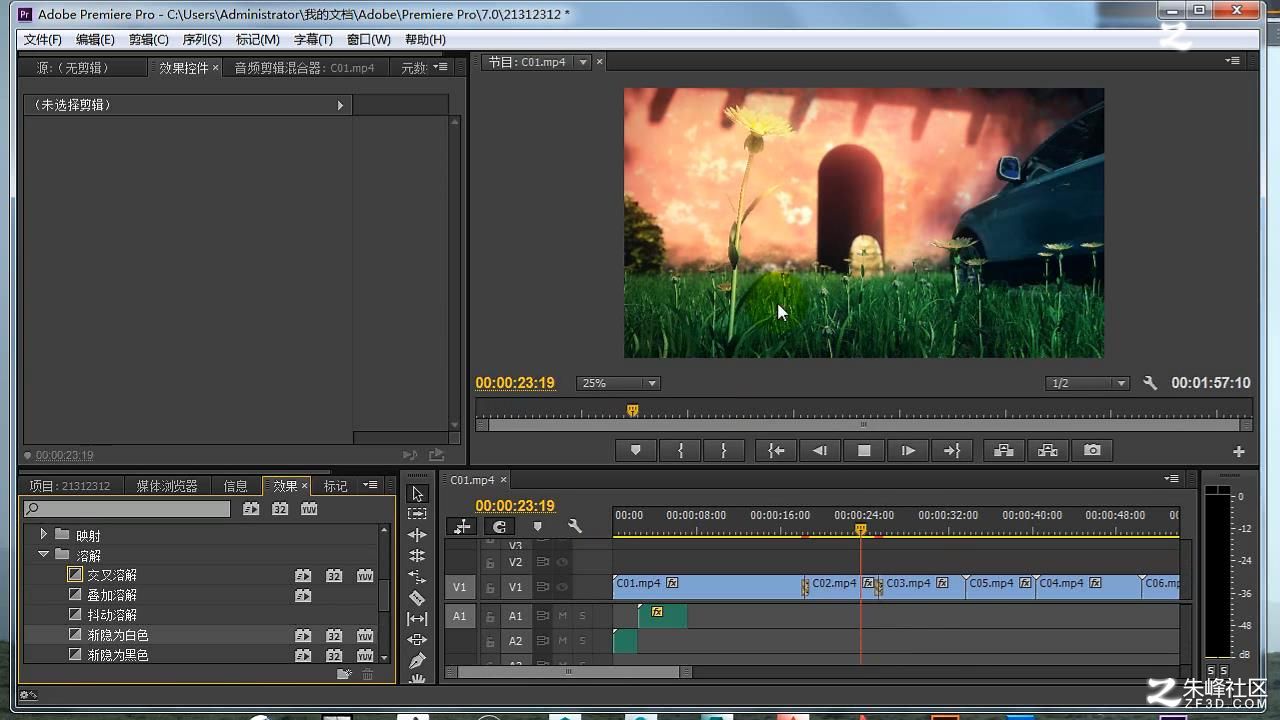The width and height of the screenshot is (1280, 720).
Task: Filter effects by YUV icon
Action: pyautogui.click(x=309, y=509)
